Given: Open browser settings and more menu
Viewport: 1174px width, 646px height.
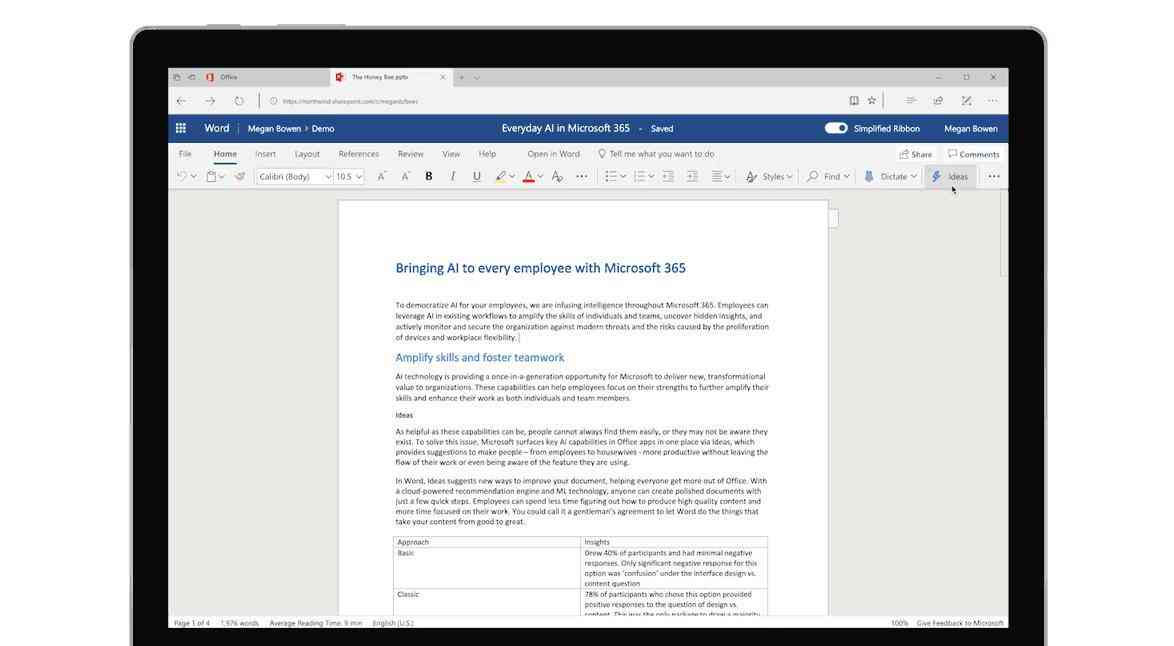Looking at the screenshot, I should pos(992,100).
